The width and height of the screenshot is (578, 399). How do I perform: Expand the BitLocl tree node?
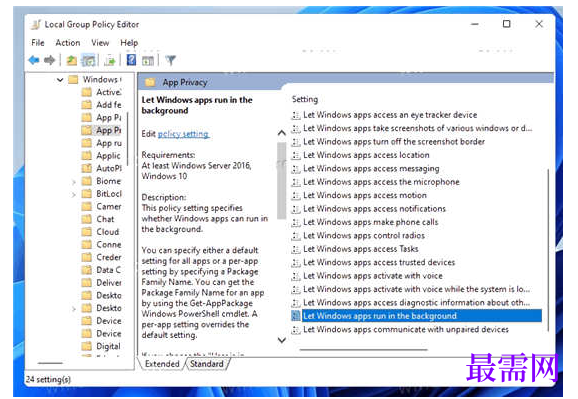(74, 194)
